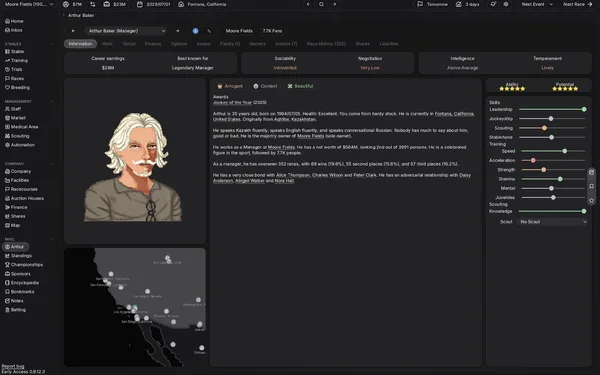Open Breeding in the sidebar
Image resolution: width=600 pixels, height=375 pixels.
click(x=17, y=87)
